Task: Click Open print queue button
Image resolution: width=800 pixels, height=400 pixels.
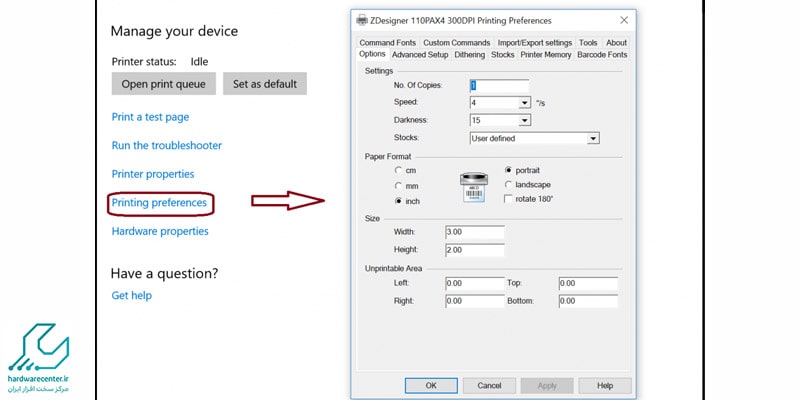Action: [164, 84]
